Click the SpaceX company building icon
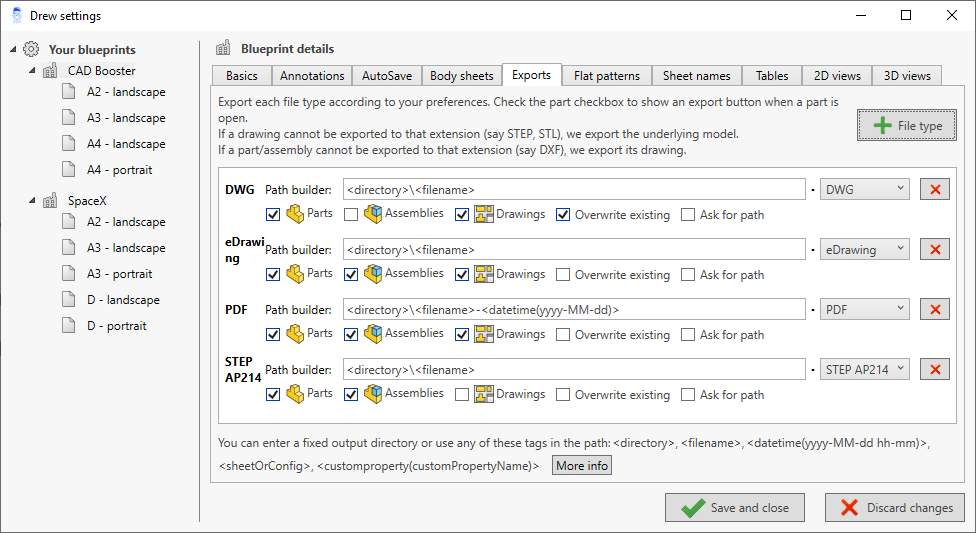This screenshot has height=533, width=976. pos(50,201)
